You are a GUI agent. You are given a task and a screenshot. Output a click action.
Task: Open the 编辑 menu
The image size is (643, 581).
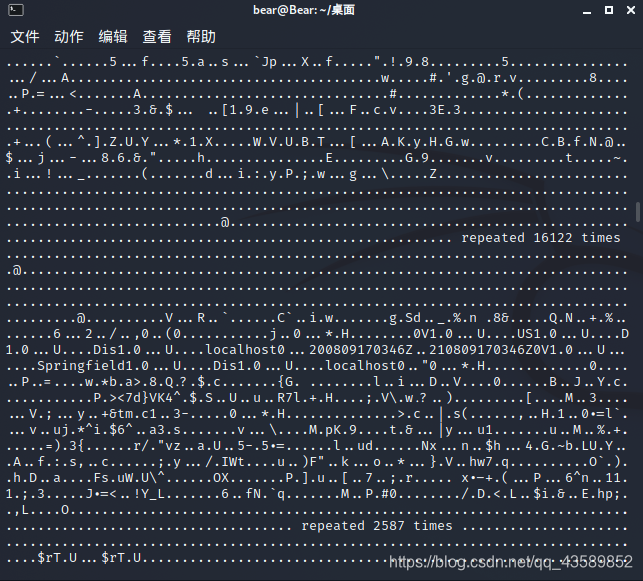[113, 37]
